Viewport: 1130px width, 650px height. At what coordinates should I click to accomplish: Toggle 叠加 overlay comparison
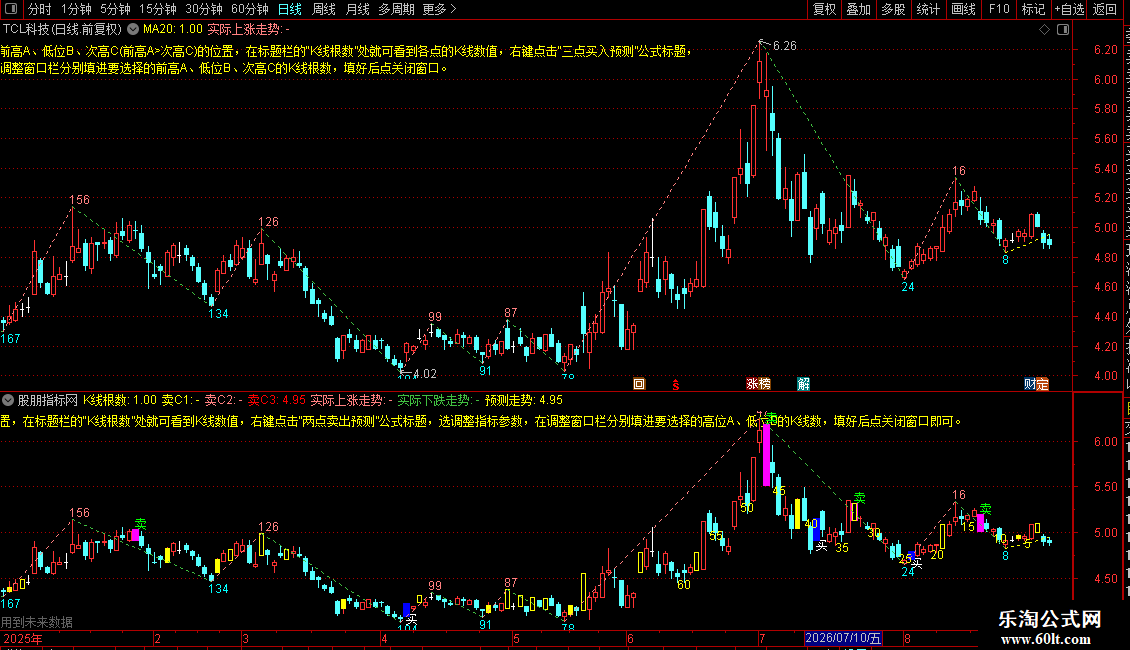858,9
